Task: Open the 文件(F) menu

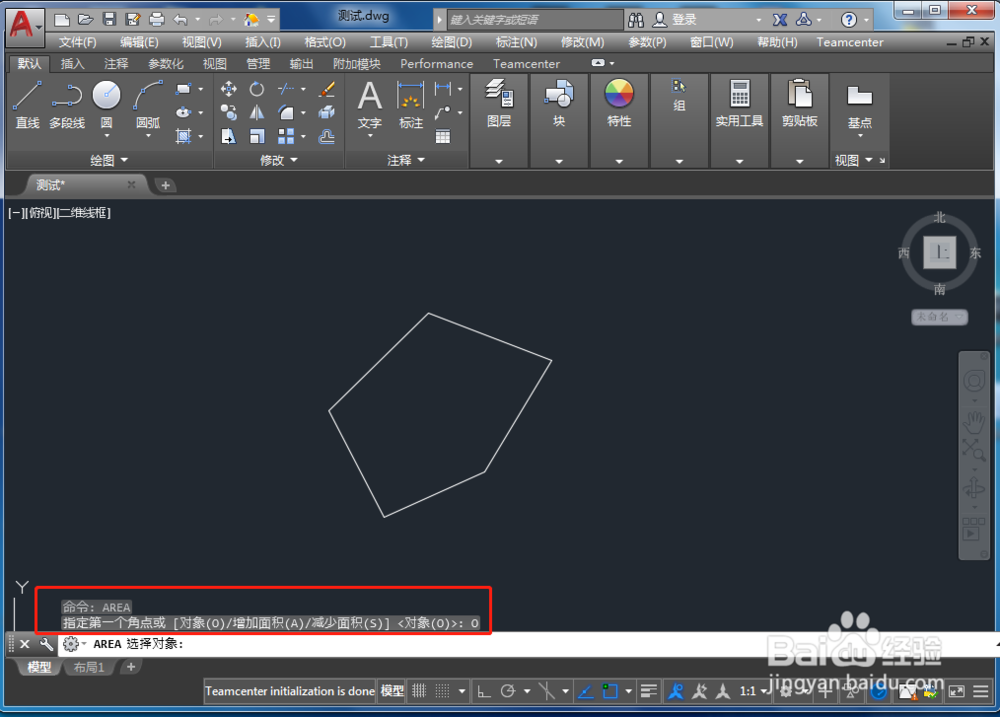Action: pyautogui.click(x=77, y=42)
